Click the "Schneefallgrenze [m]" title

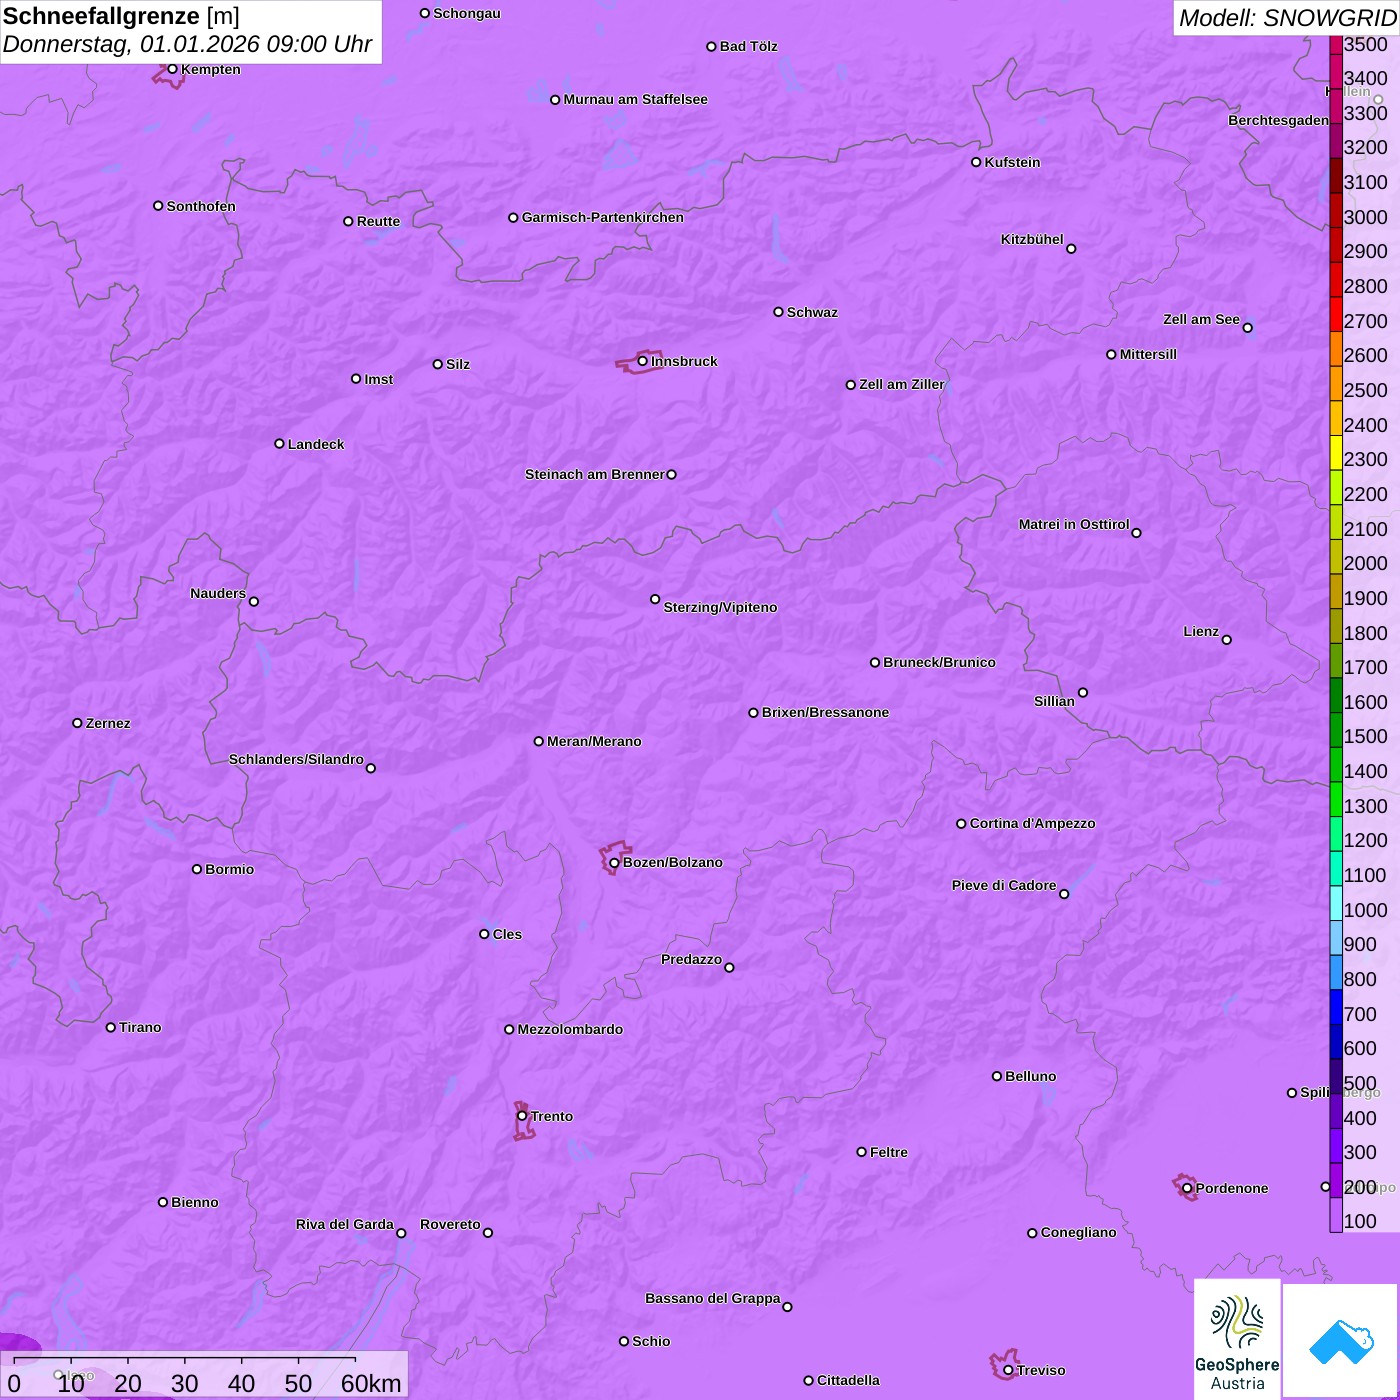[122, 16]
